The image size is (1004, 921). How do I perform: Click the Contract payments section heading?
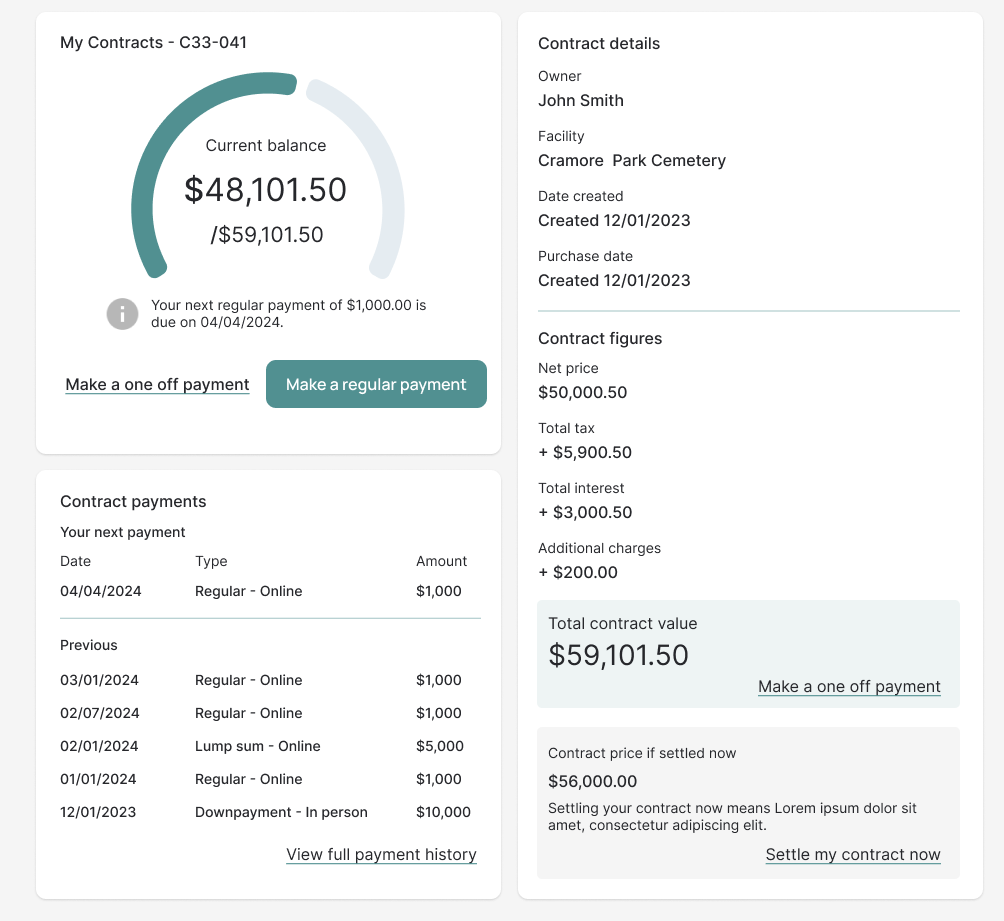pyautogui.click(x=133, y=501)
